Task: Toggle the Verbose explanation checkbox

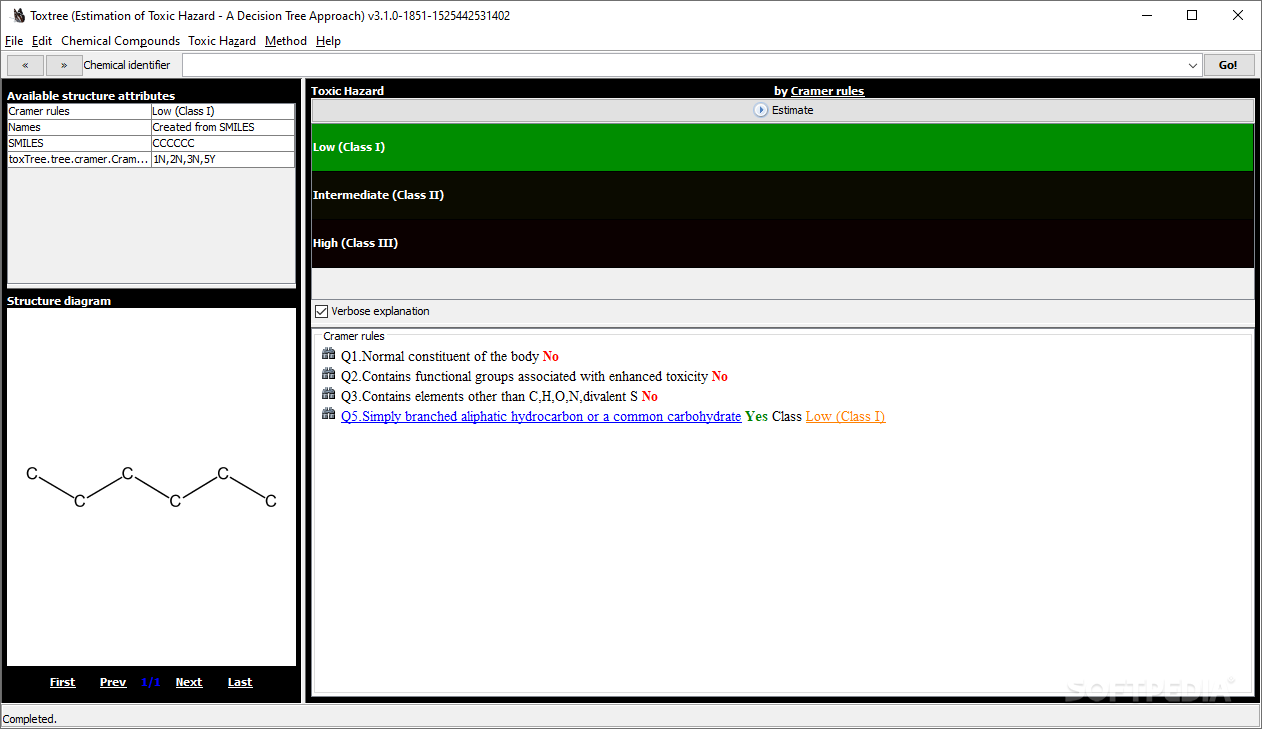Action: [321, 311]
